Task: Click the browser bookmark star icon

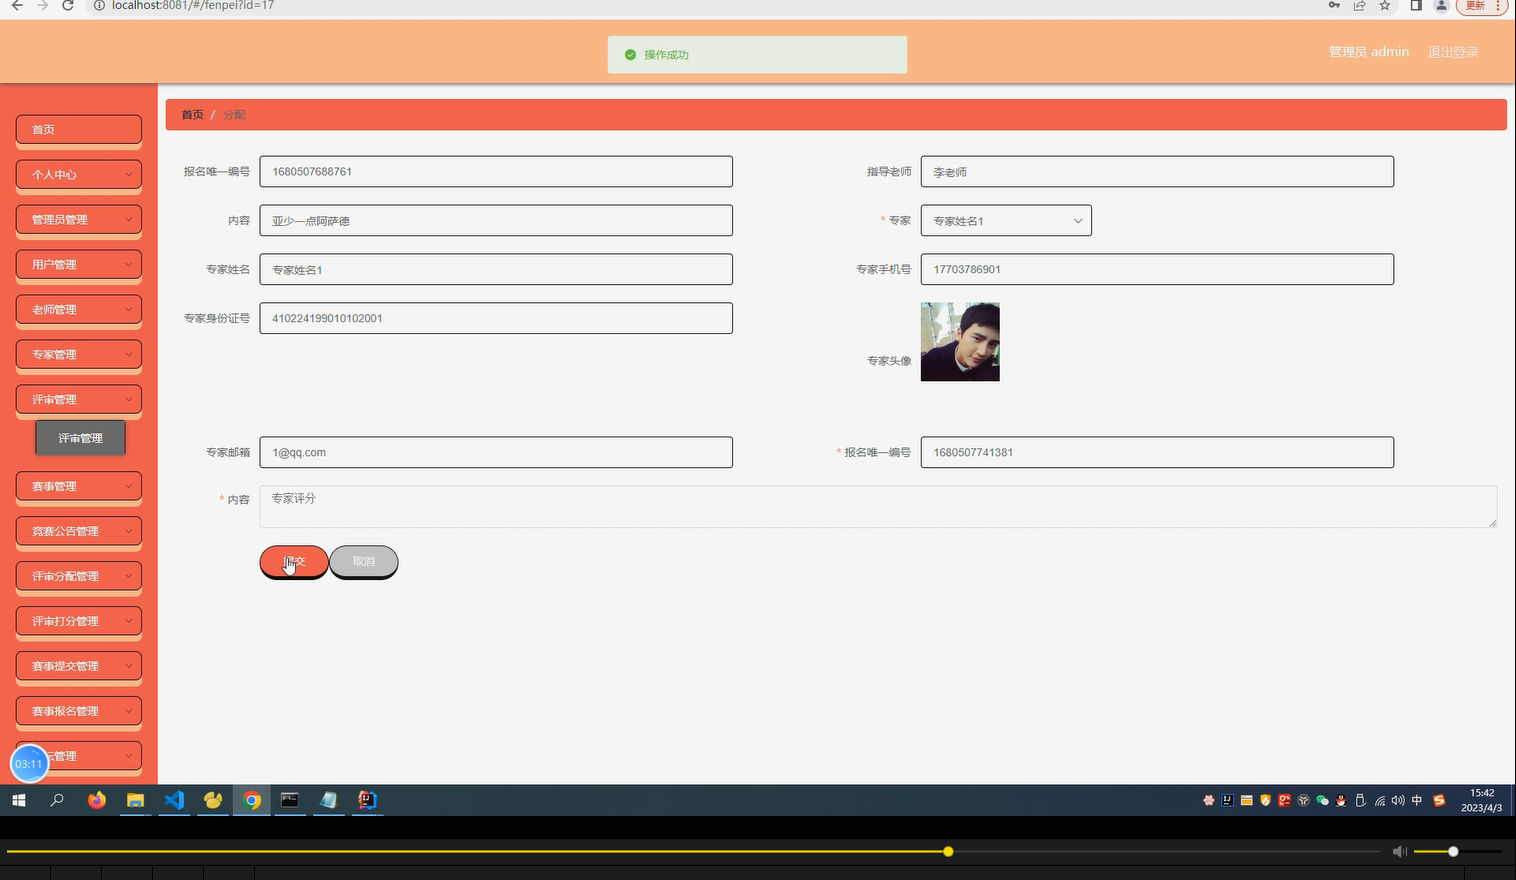Action: [x=1385, y=6]
